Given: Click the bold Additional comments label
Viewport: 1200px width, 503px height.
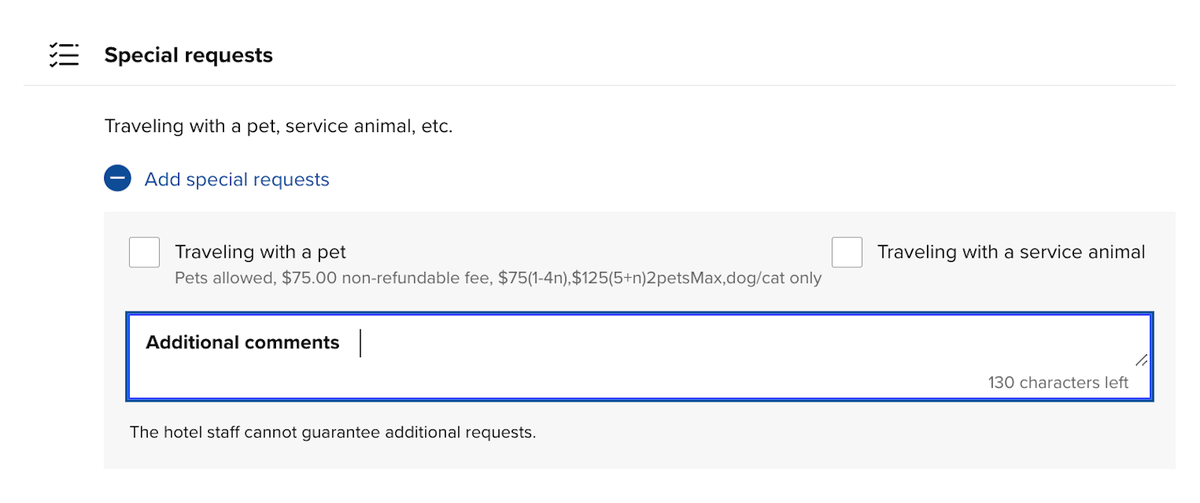Looking at the screenshot, I should click(243, 342).
